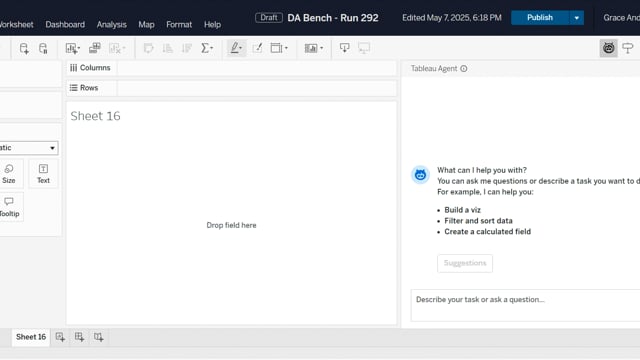Click the Tooltip marks card button
The width and height of the screenshot is (640, 360).
pos(9,207)
